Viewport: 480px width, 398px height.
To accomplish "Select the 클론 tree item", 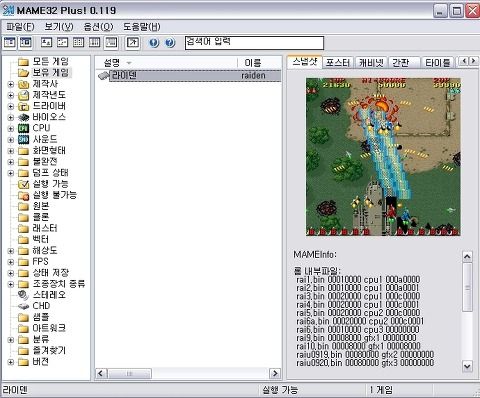I will coord(41,217).
